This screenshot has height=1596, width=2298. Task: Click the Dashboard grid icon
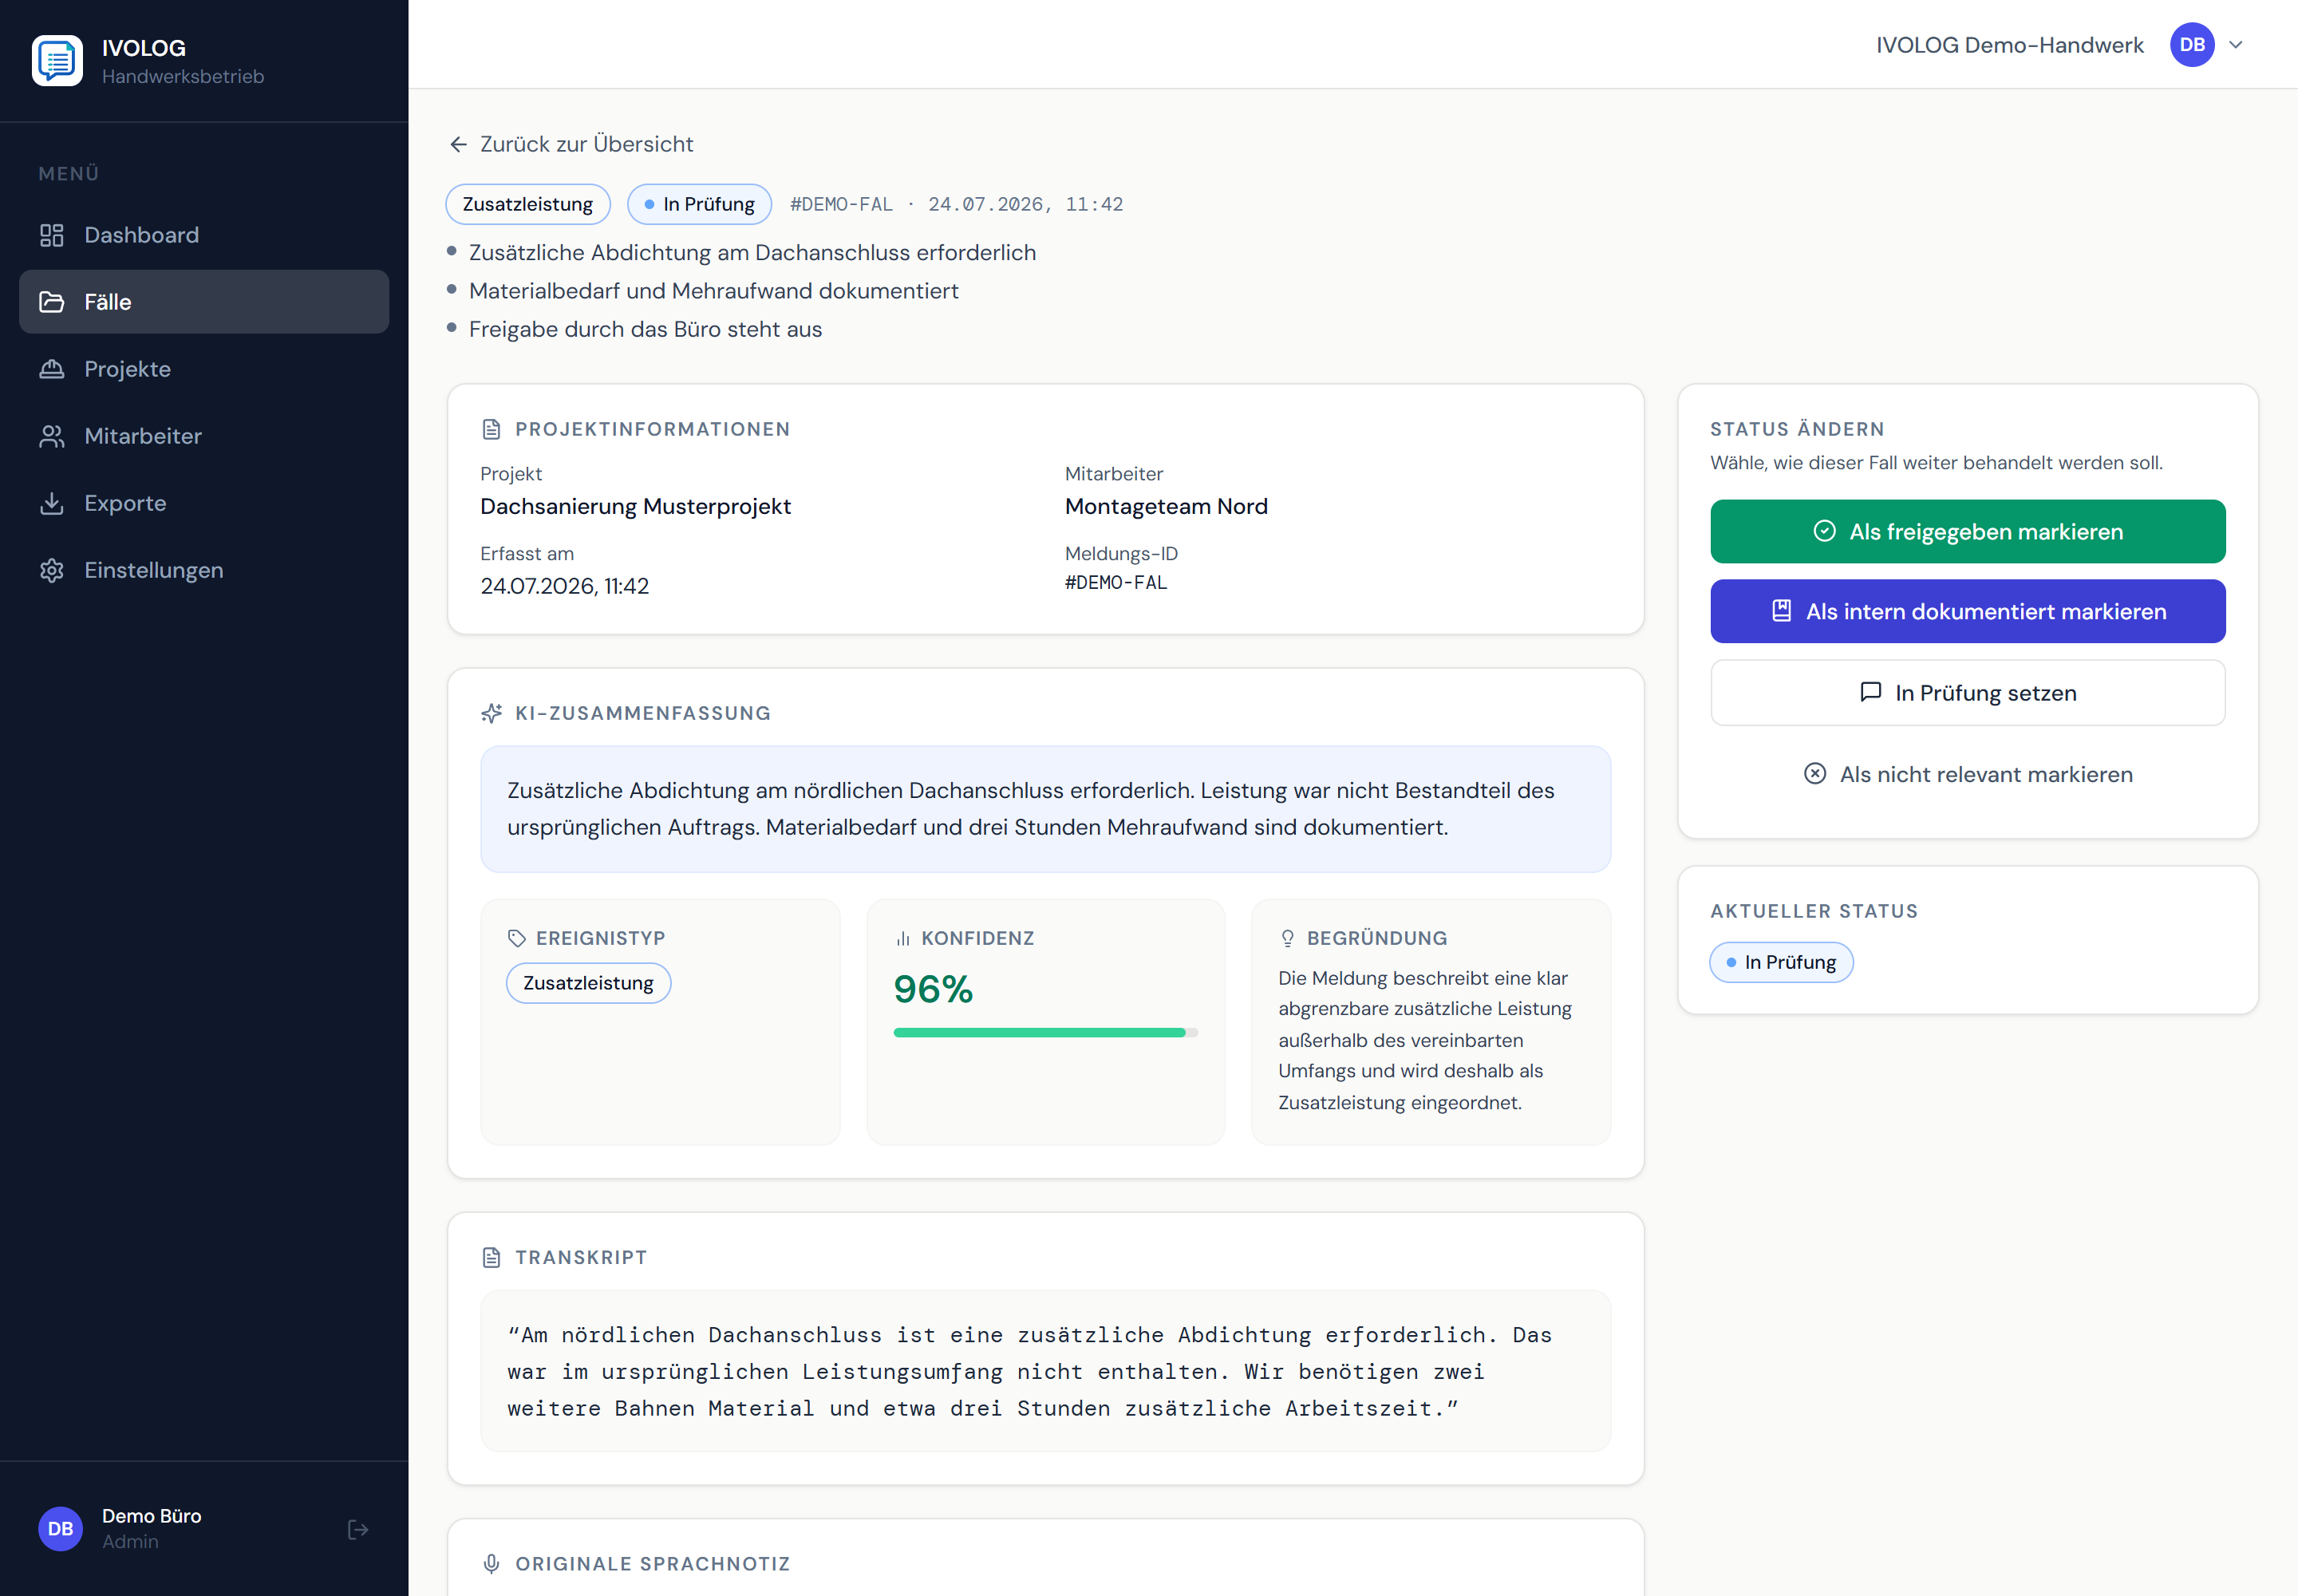51,235
